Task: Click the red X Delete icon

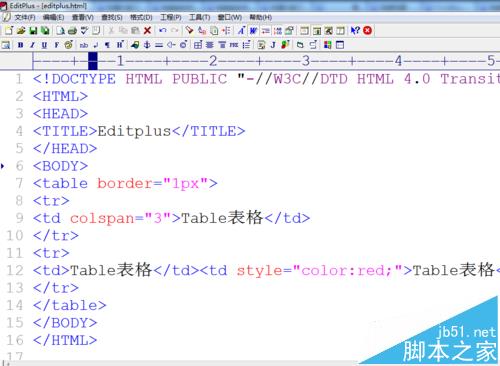Action: coord(147,31)
